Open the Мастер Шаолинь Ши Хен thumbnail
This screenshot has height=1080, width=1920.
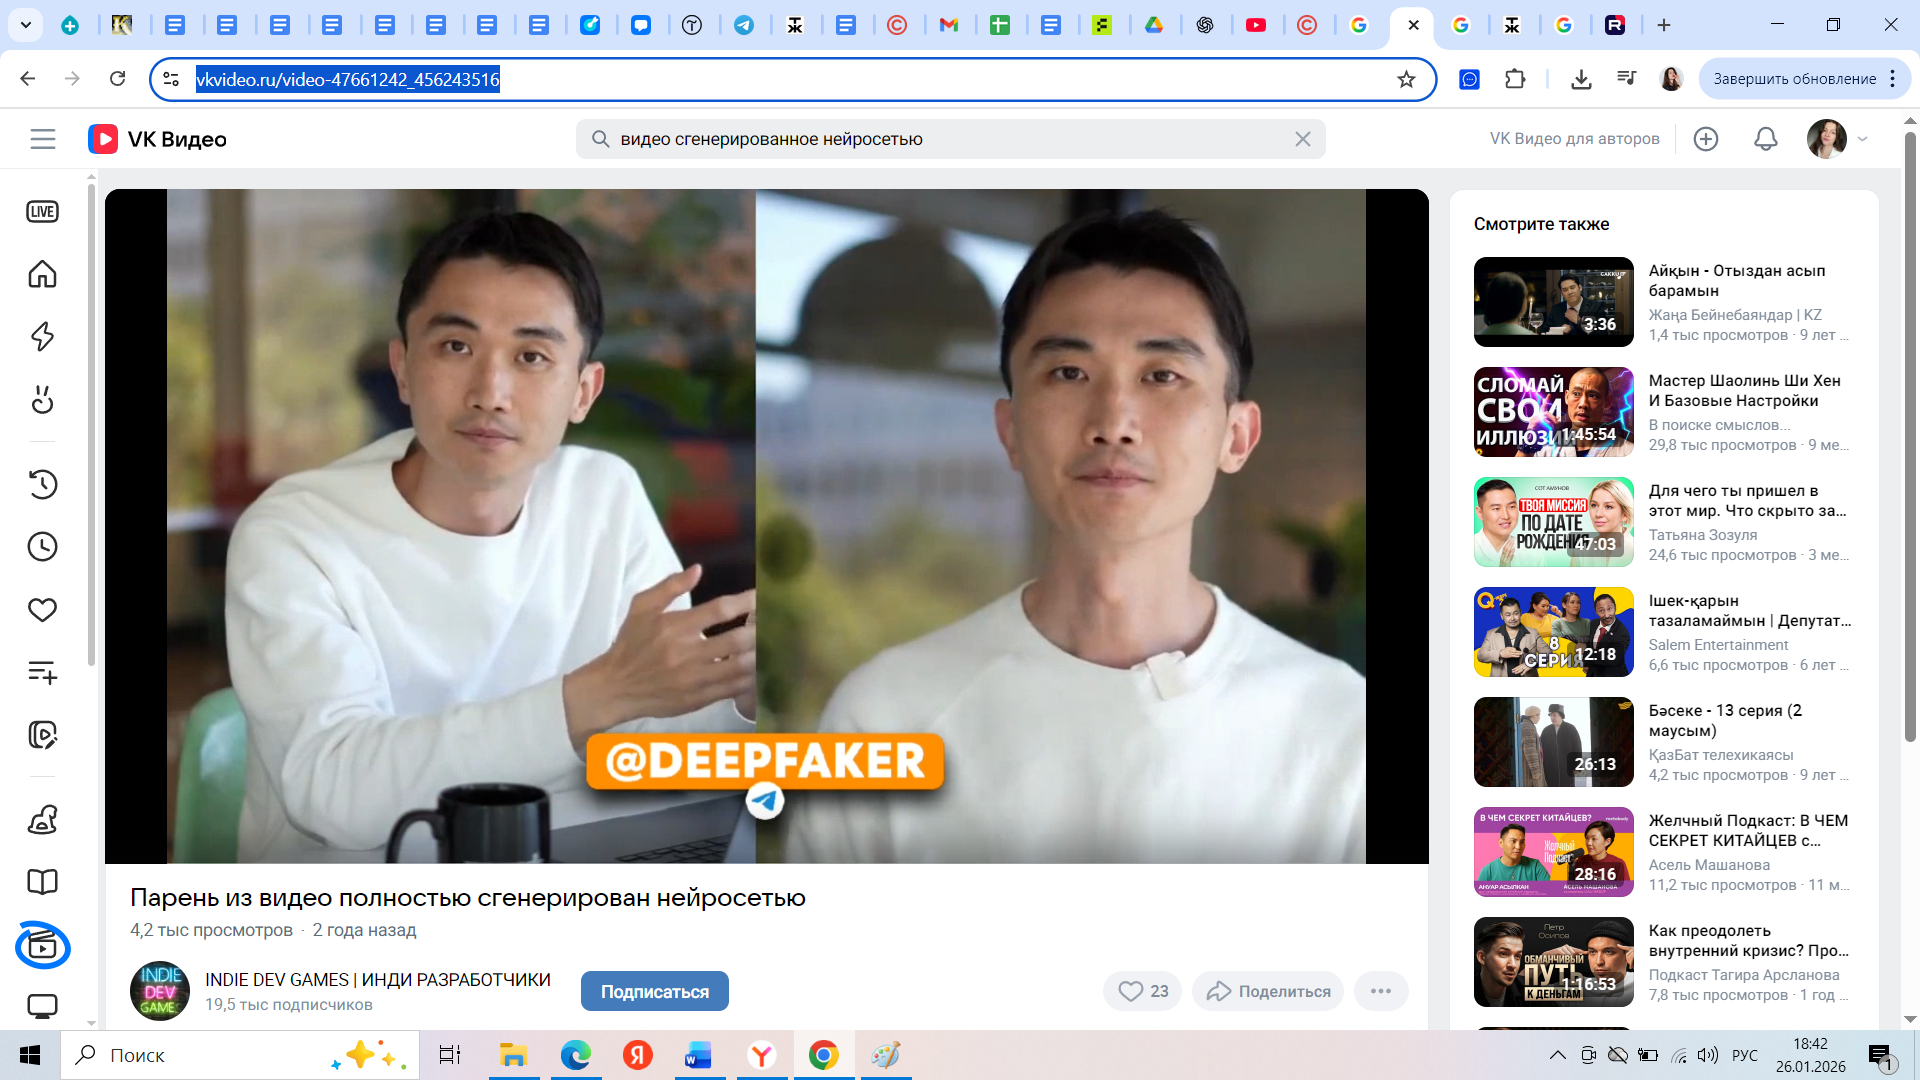[x=1553, y=412]
